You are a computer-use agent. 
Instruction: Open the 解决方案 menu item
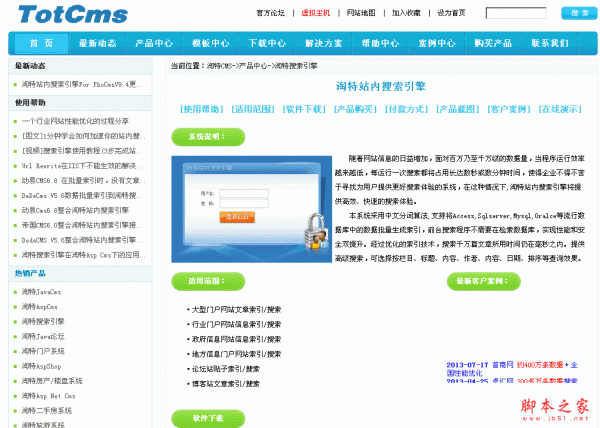point(323,43)
